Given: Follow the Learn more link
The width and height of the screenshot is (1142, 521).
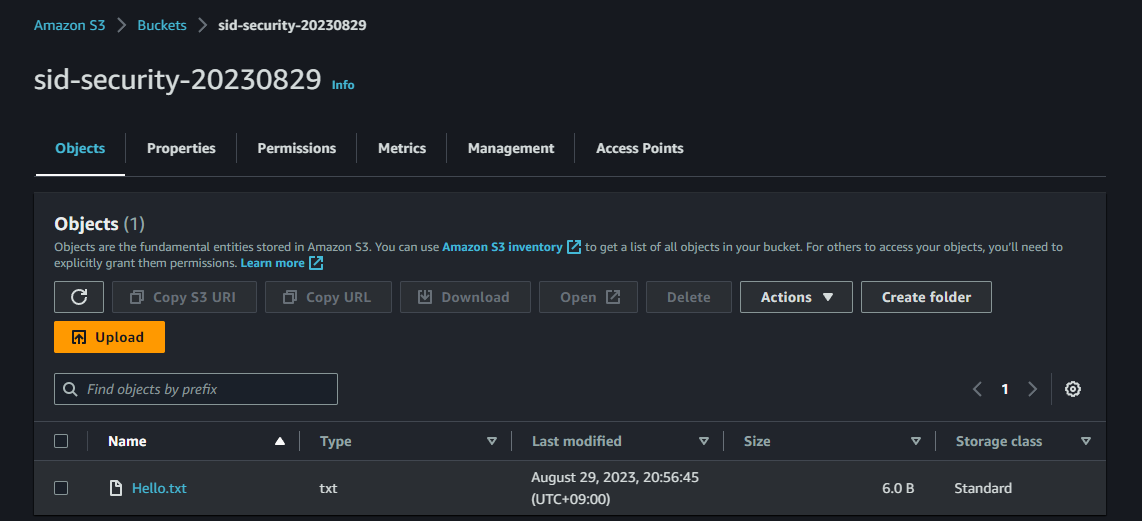Looking at the screenshot, I should click(x=272, y=263).
